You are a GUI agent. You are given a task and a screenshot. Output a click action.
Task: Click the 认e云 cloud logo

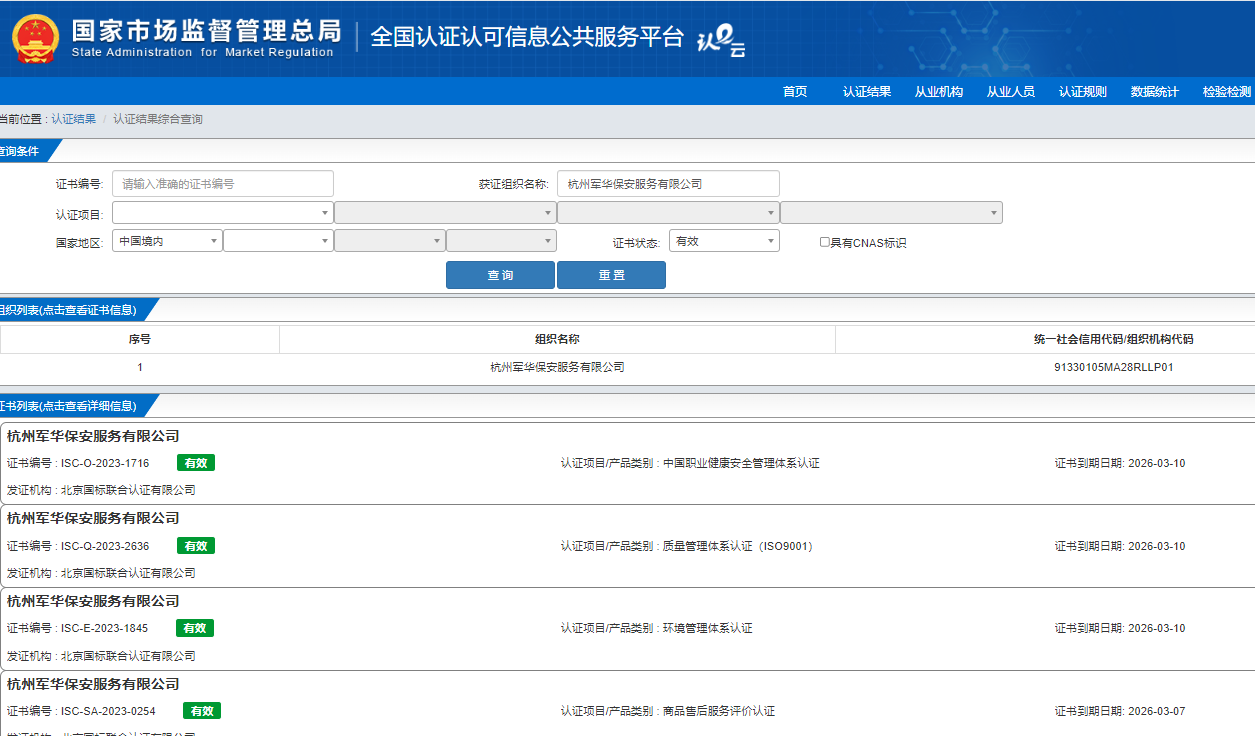click(720, 41)
